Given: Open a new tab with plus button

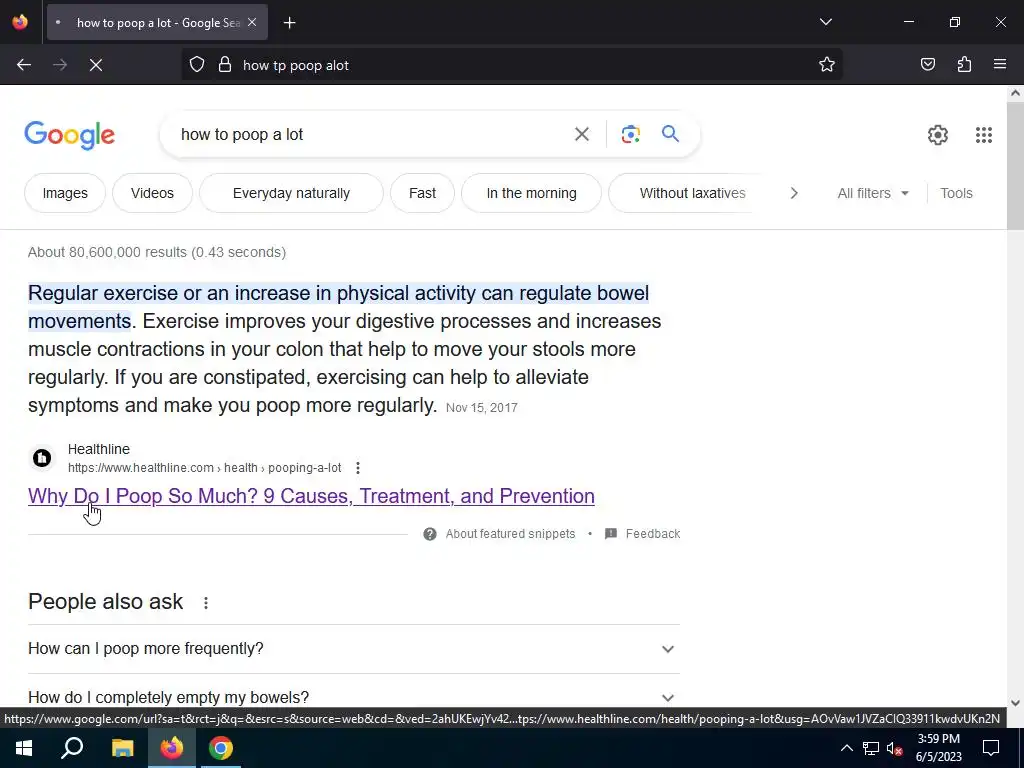Looking at the screenshot, I should click(x=289, y=23).
